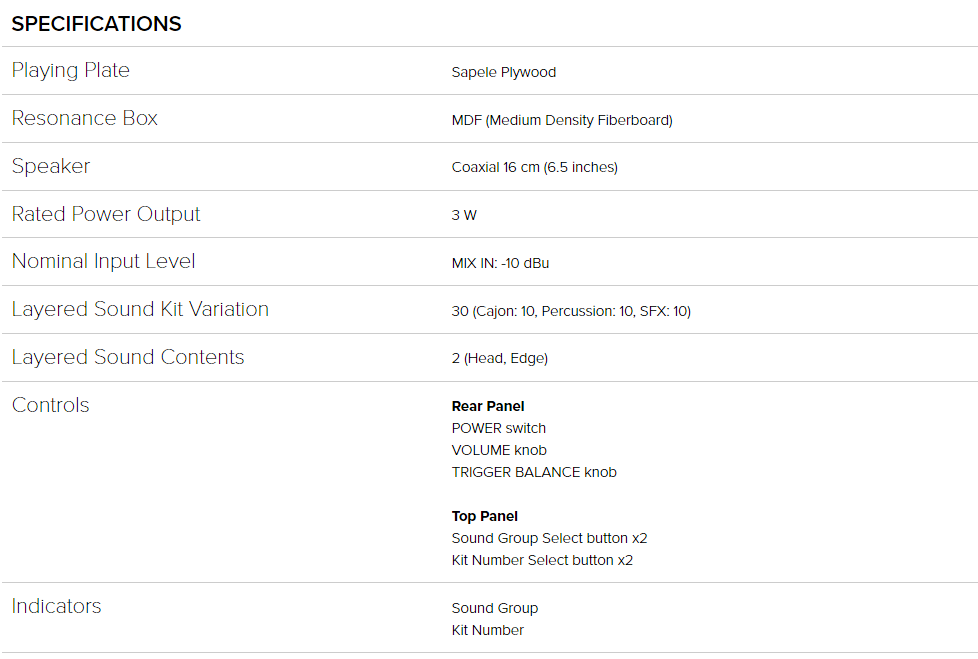Click the Kit Number Select button x2 text
Viewport: 978px width, 659px height.
tap(542, 560)
